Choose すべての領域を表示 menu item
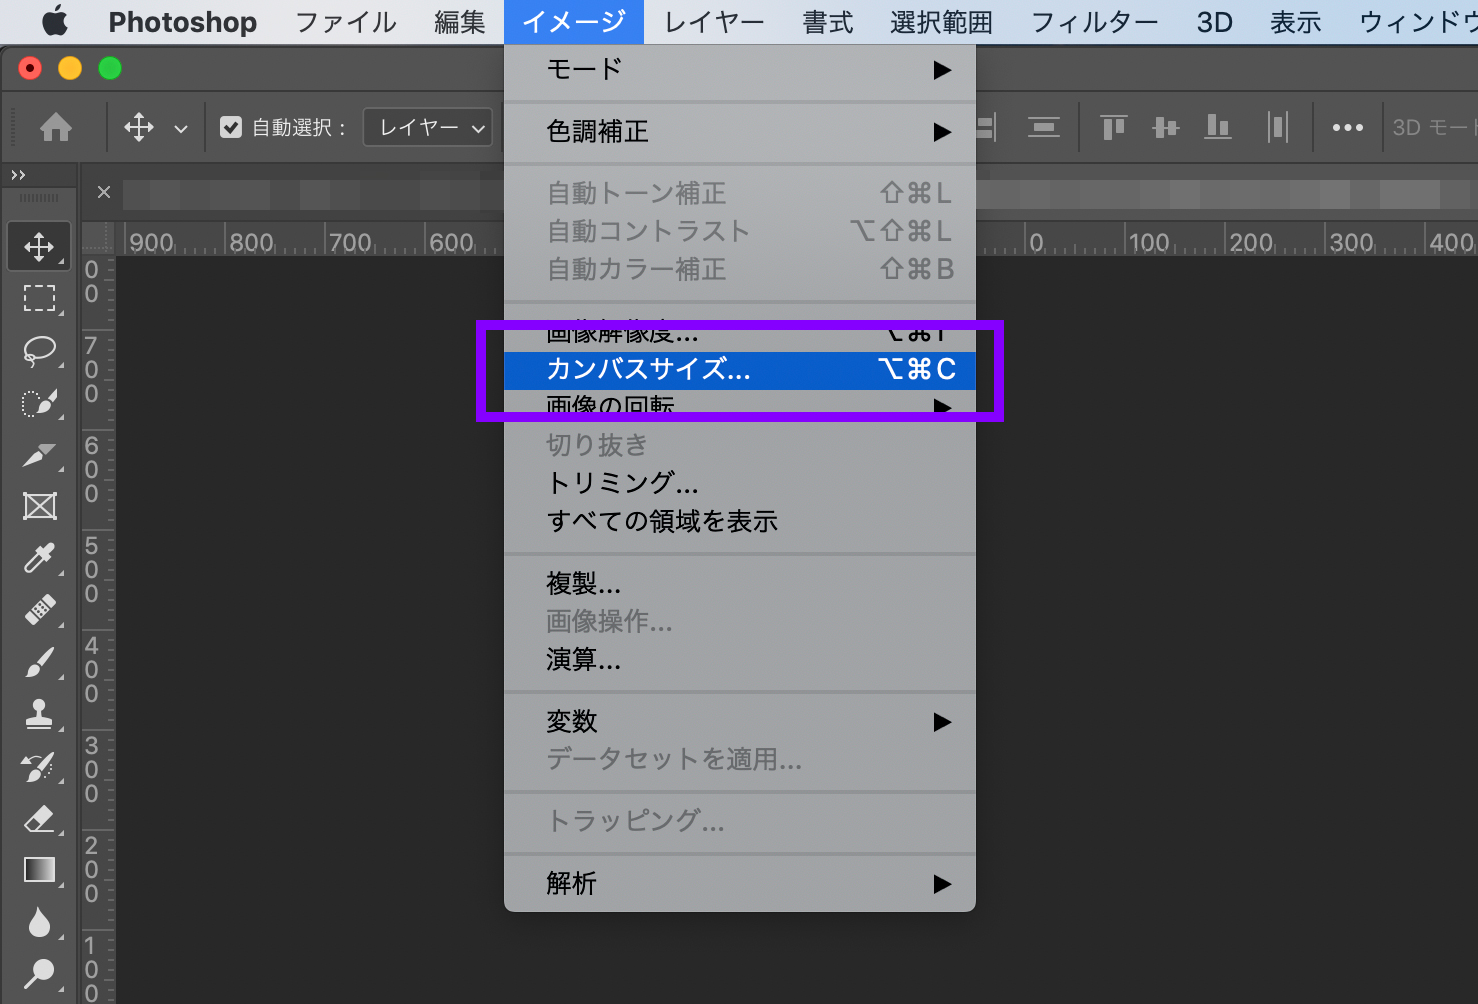Viewport: 1478px width, 1004px height. coord(740,521)
